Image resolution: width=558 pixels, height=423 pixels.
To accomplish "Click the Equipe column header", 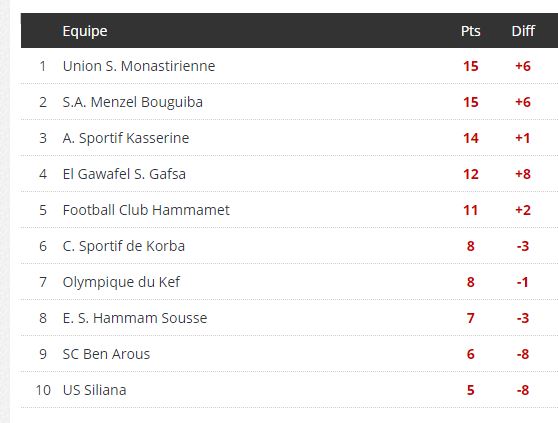I will click(85, 31).
